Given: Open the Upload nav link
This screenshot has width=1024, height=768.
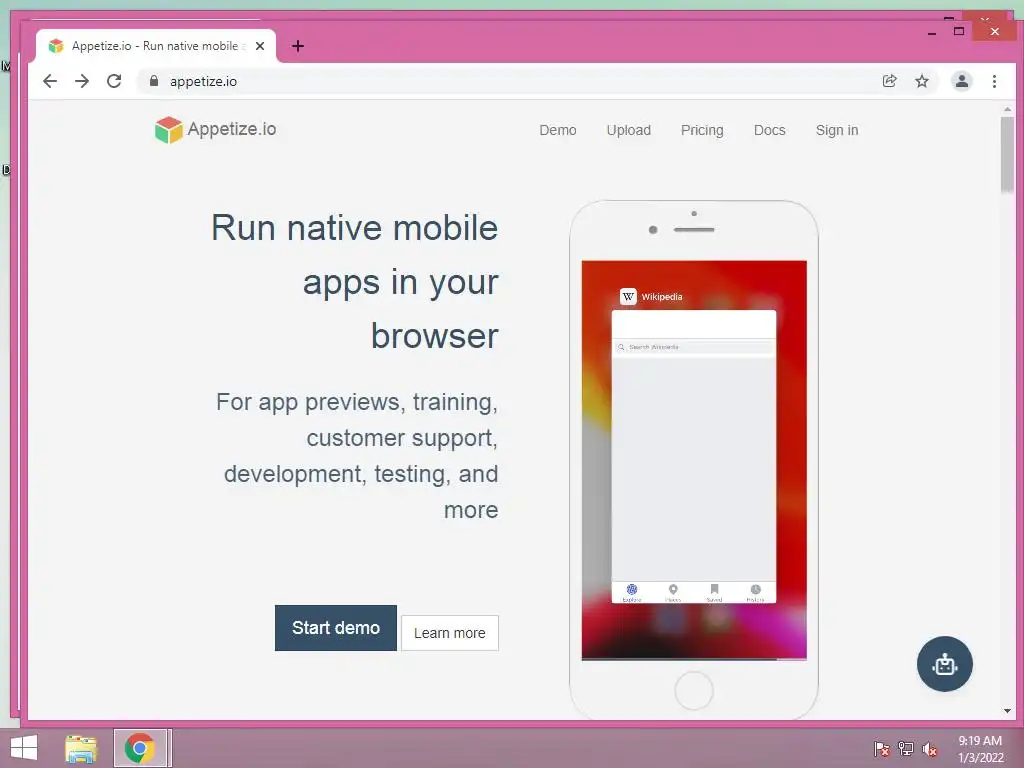Looking at the screenshot, I should click(x=628, y=130).
